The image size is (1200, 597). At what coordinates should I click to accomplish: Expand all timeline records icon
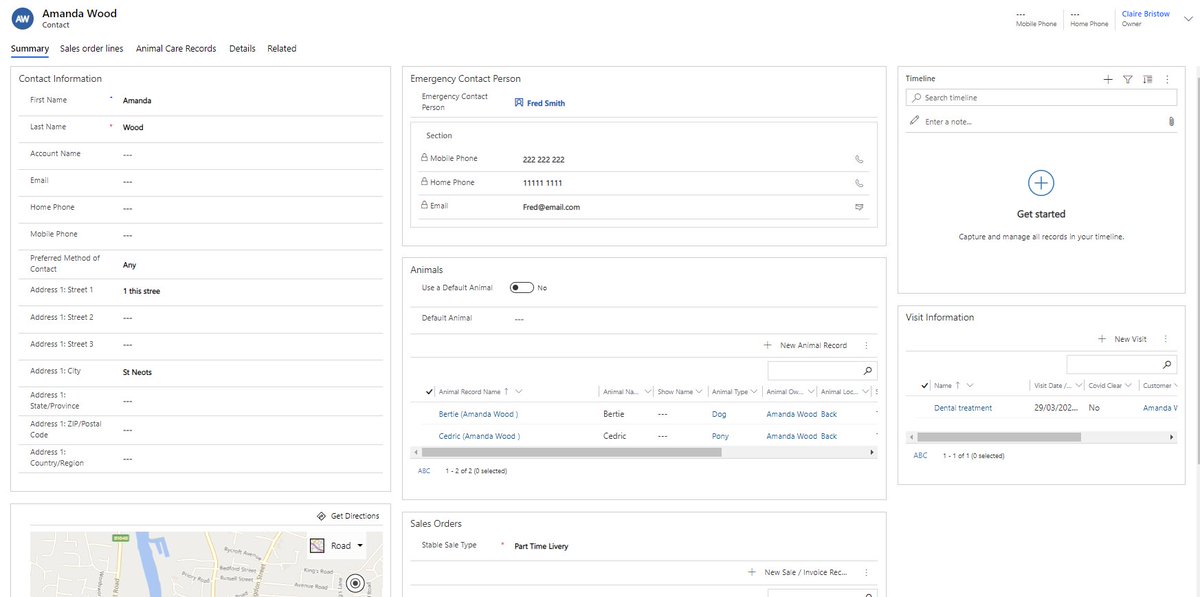[1147, 78]
